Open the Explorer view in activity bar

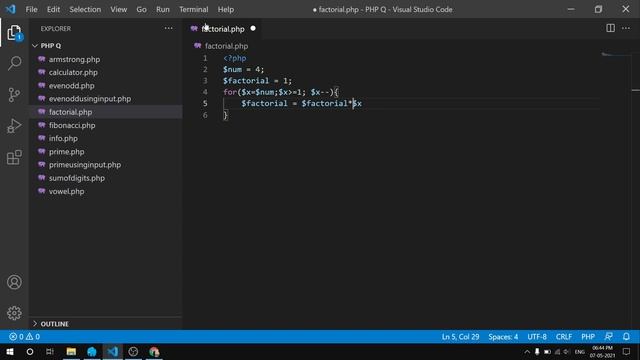tap(14, 33)
